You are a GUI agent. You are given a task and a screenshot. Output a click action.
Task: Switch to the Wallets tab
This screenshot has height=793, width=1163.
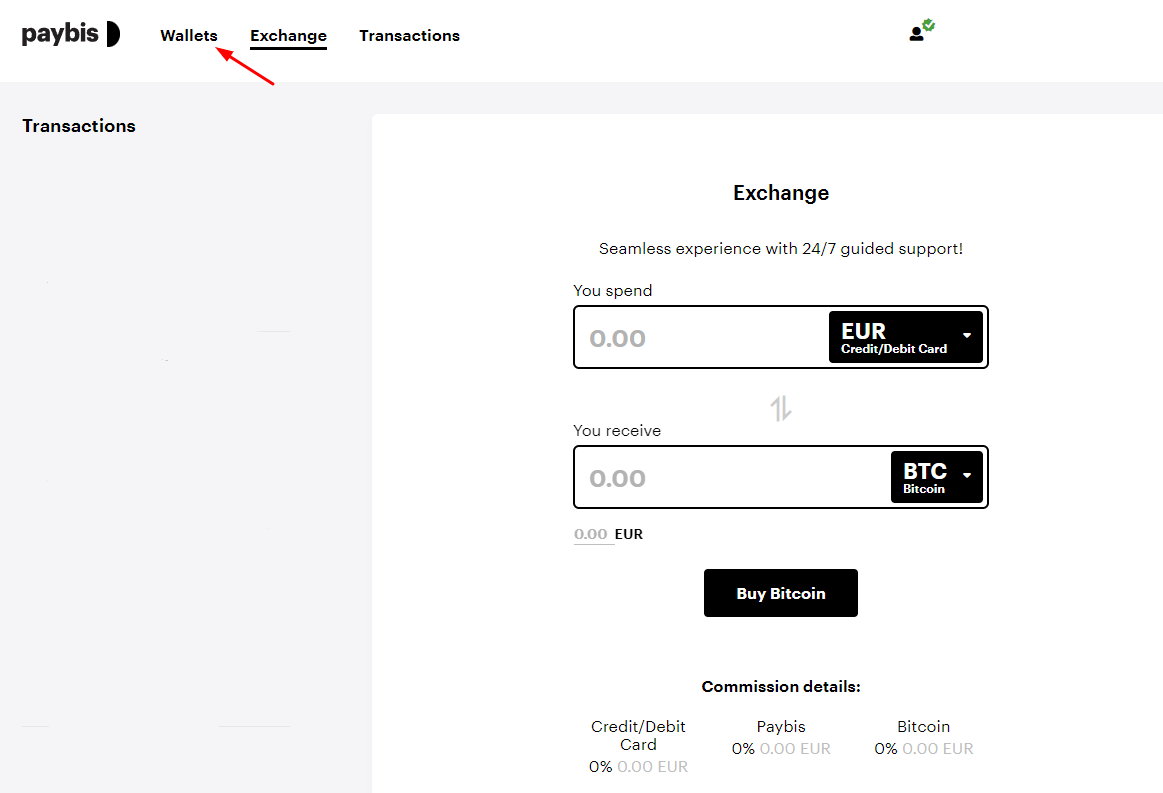pyautogui.click(x=189, y=35)
